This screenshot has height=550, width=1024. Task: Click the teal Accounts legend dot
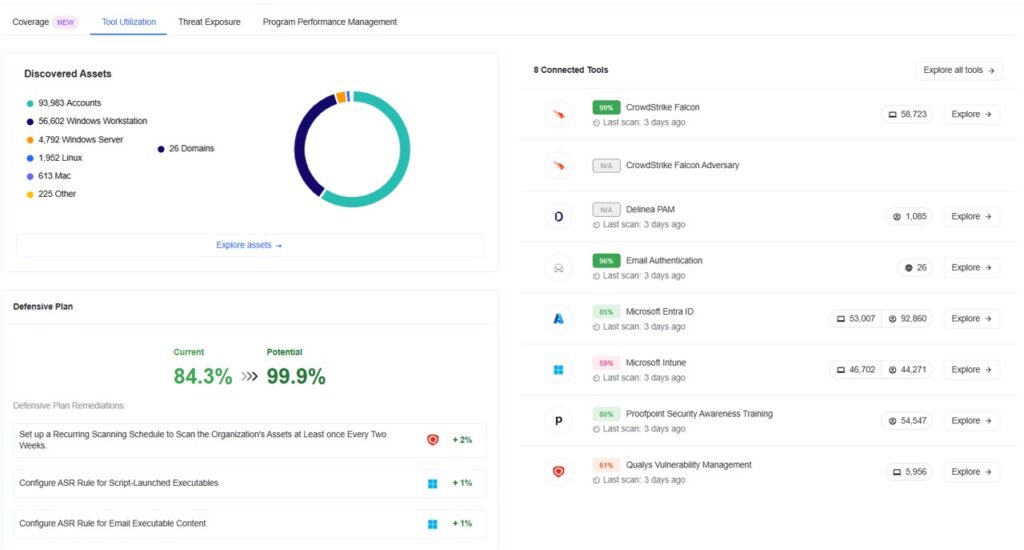30,103
